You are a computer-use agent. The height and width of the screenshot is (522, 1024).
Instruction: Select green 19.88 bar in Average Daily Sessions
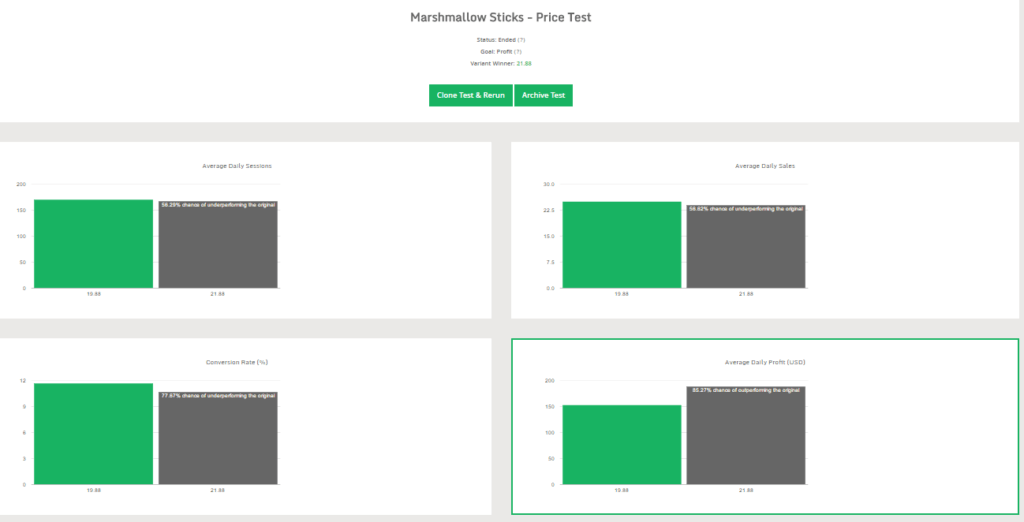click(x=93, y=244)
